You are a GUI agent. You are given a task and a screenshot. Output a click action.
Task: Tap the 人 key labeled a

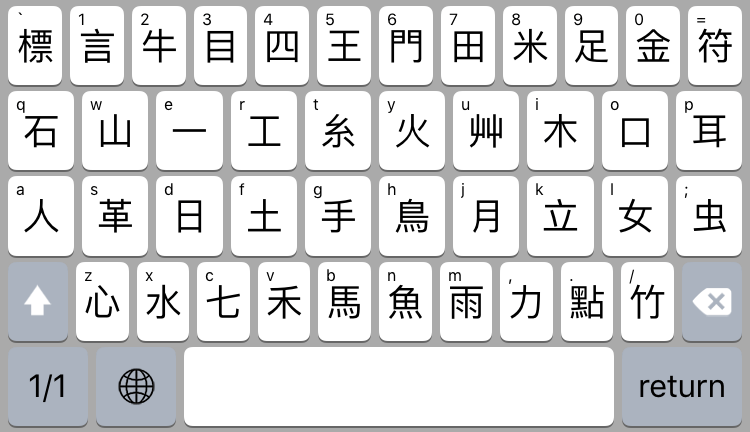tap(41, 216)
